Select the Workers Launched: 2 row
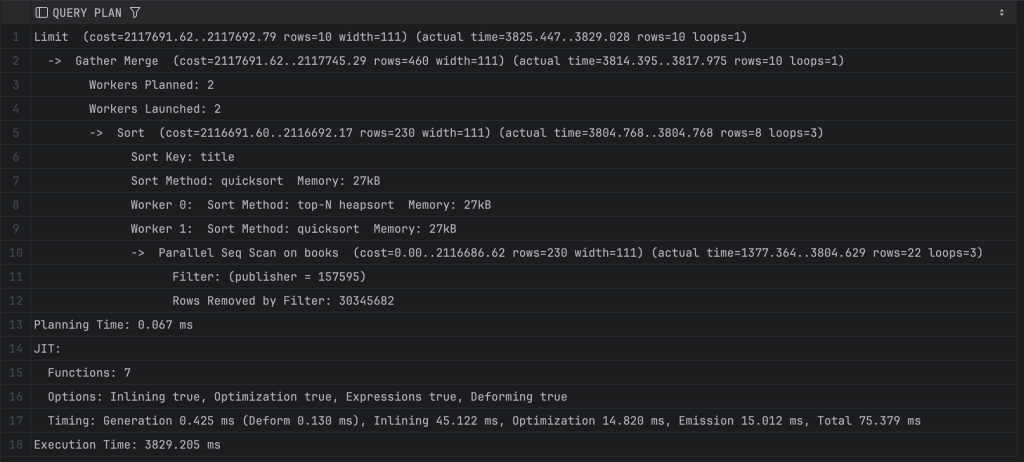The image size is (1024, 462). [x=155, y=109]
